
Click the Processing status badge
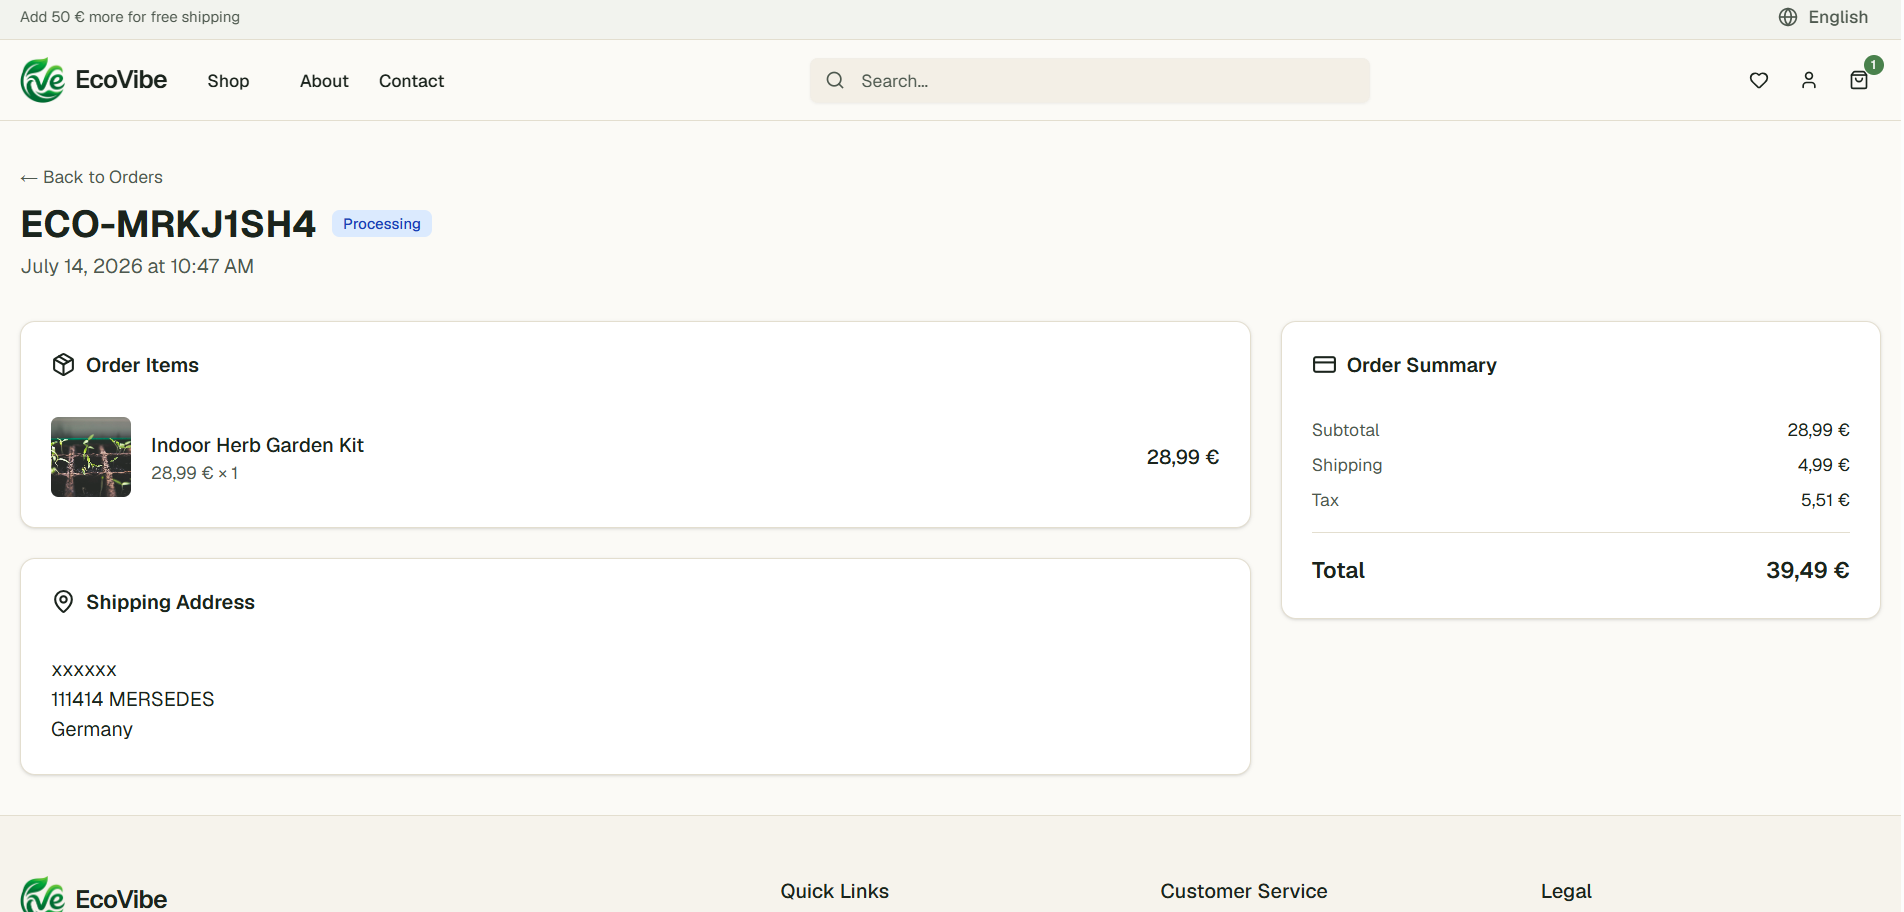382,224
